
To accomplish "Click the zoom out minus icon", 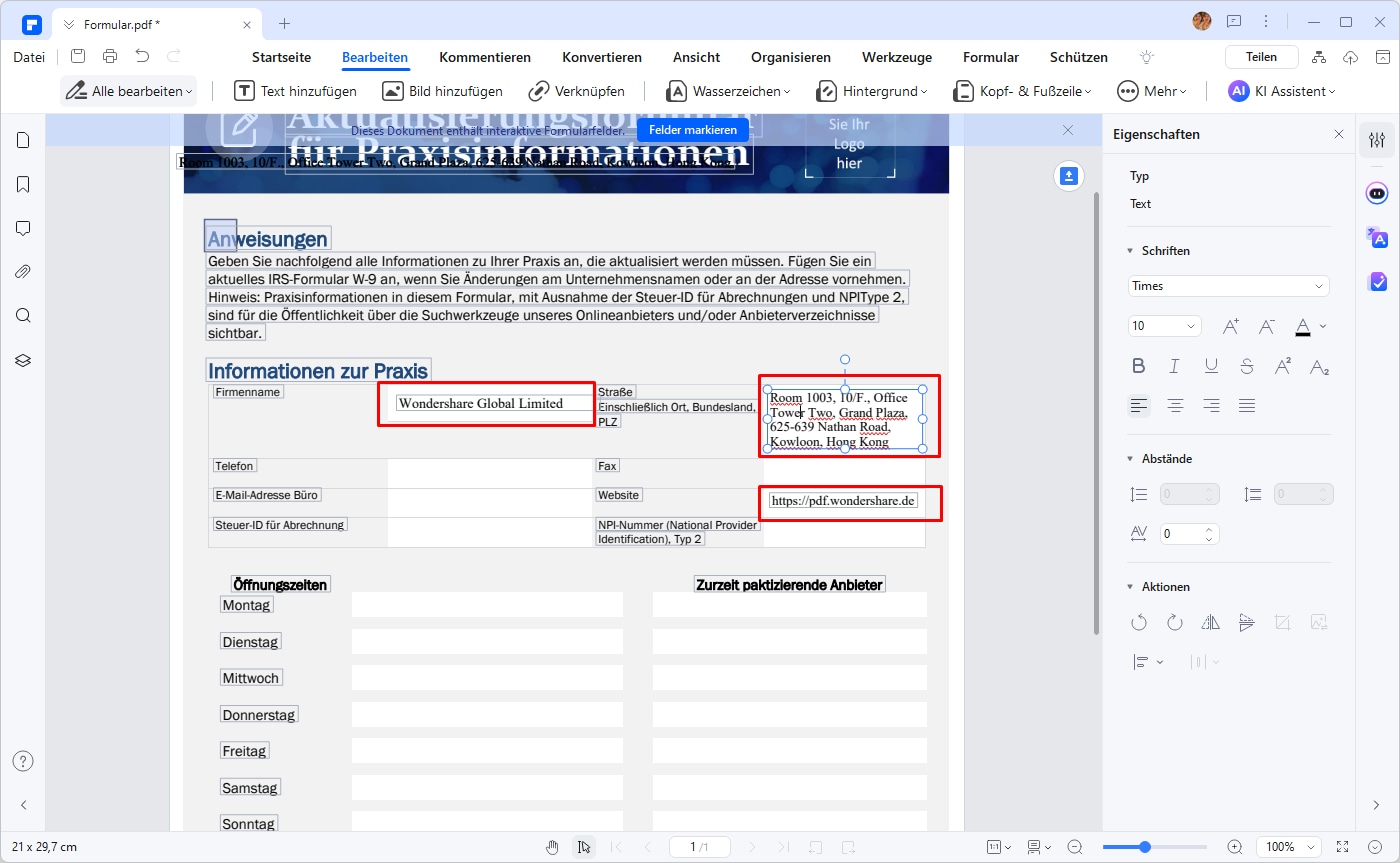I will [x=1075, y=847].
